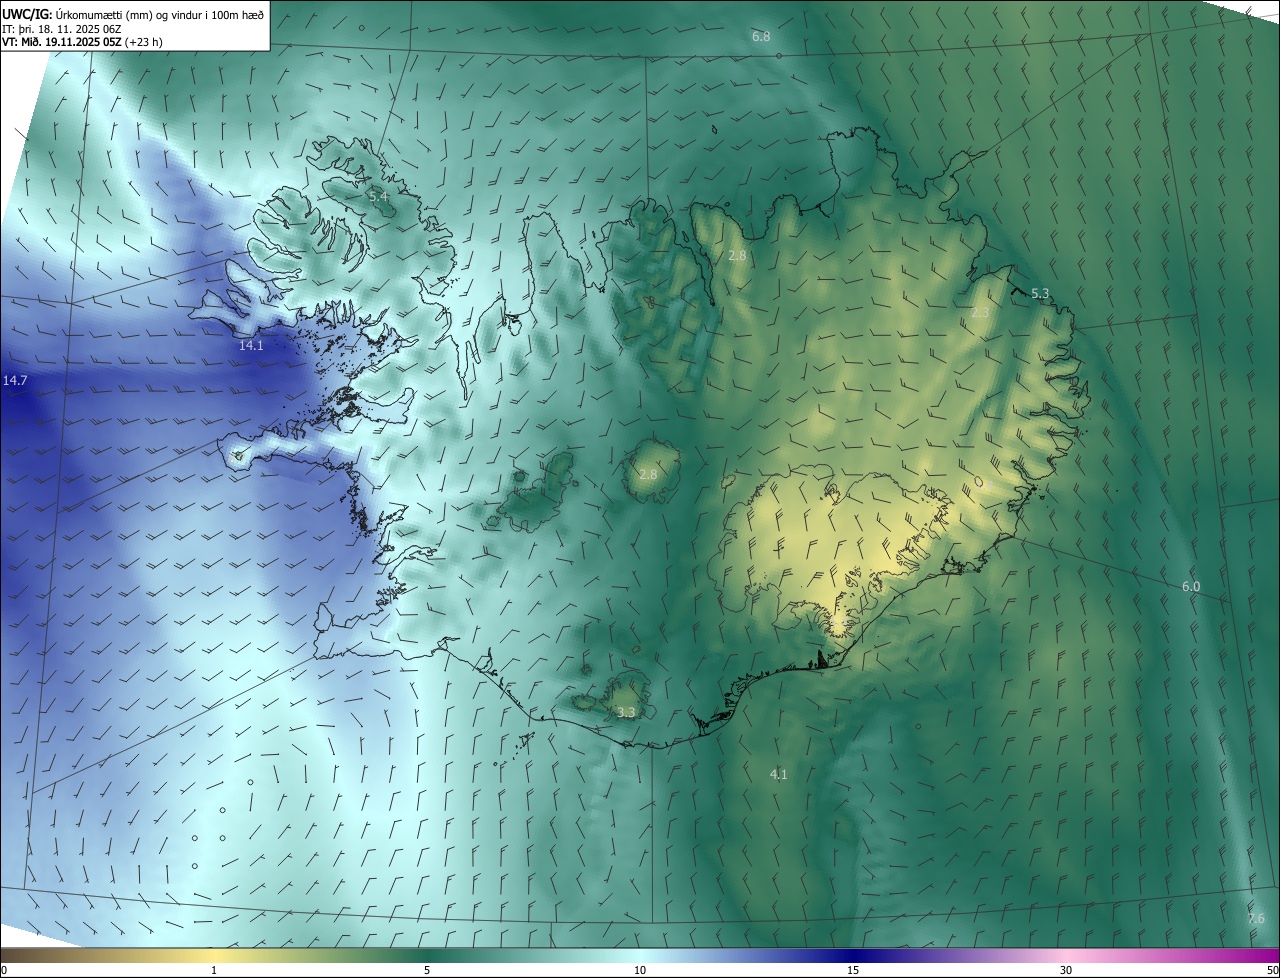The height and width of the screenshot is (978, 1280).
Task: Click the 6.8 value label over northern sea
Action: tap(761, 37)
